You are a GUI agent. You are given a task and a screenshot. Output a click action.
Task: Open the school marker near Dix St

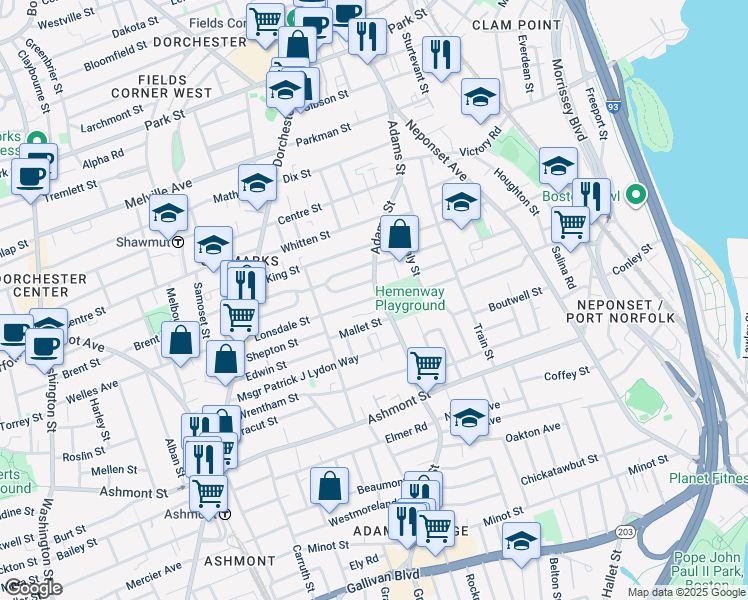[257, 186]
